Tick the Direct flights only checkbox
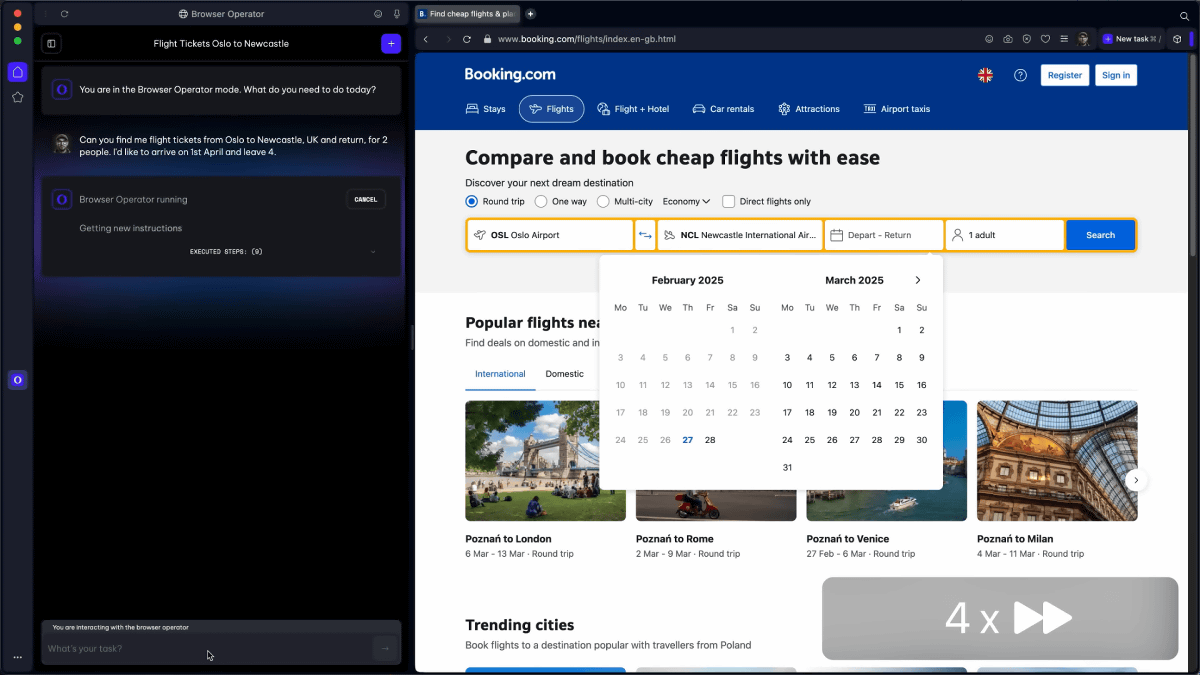Screen dimensions: 1200x675 (729, 201)
